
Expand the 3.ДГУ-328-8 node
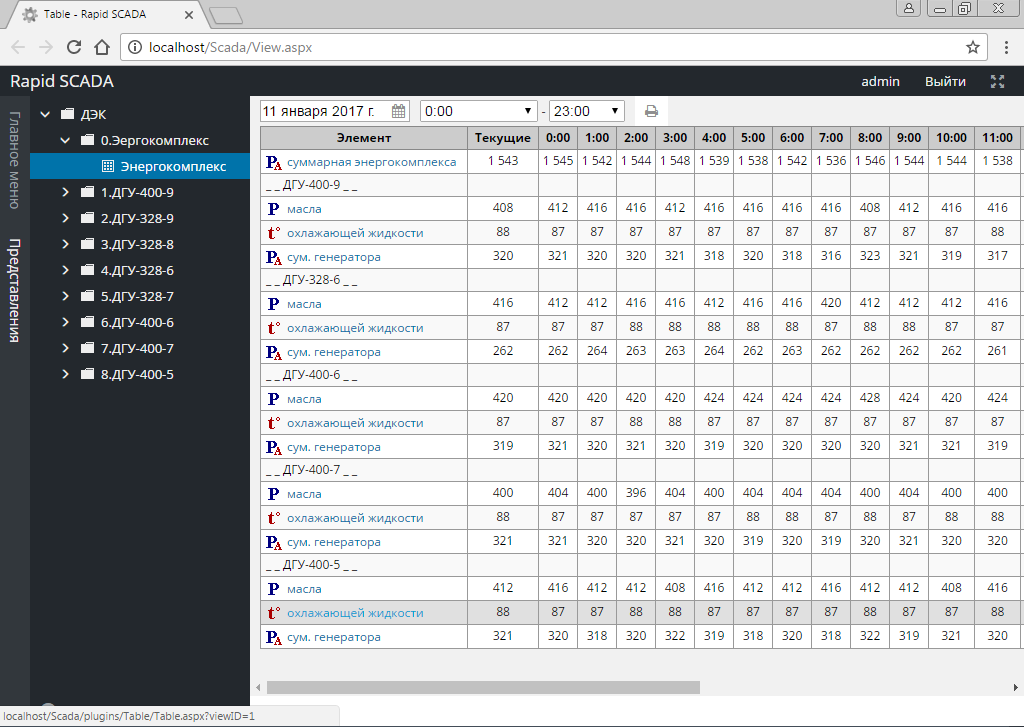coord(65,244)
